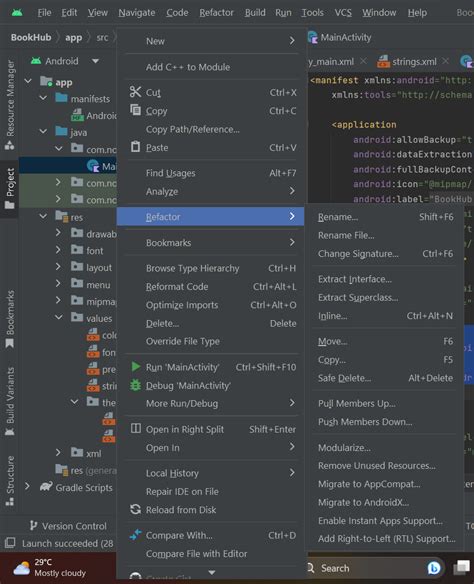Select Safe Delete... in Refactor submenu
This screenshot has width=474, height=584.
pos(385,378)
